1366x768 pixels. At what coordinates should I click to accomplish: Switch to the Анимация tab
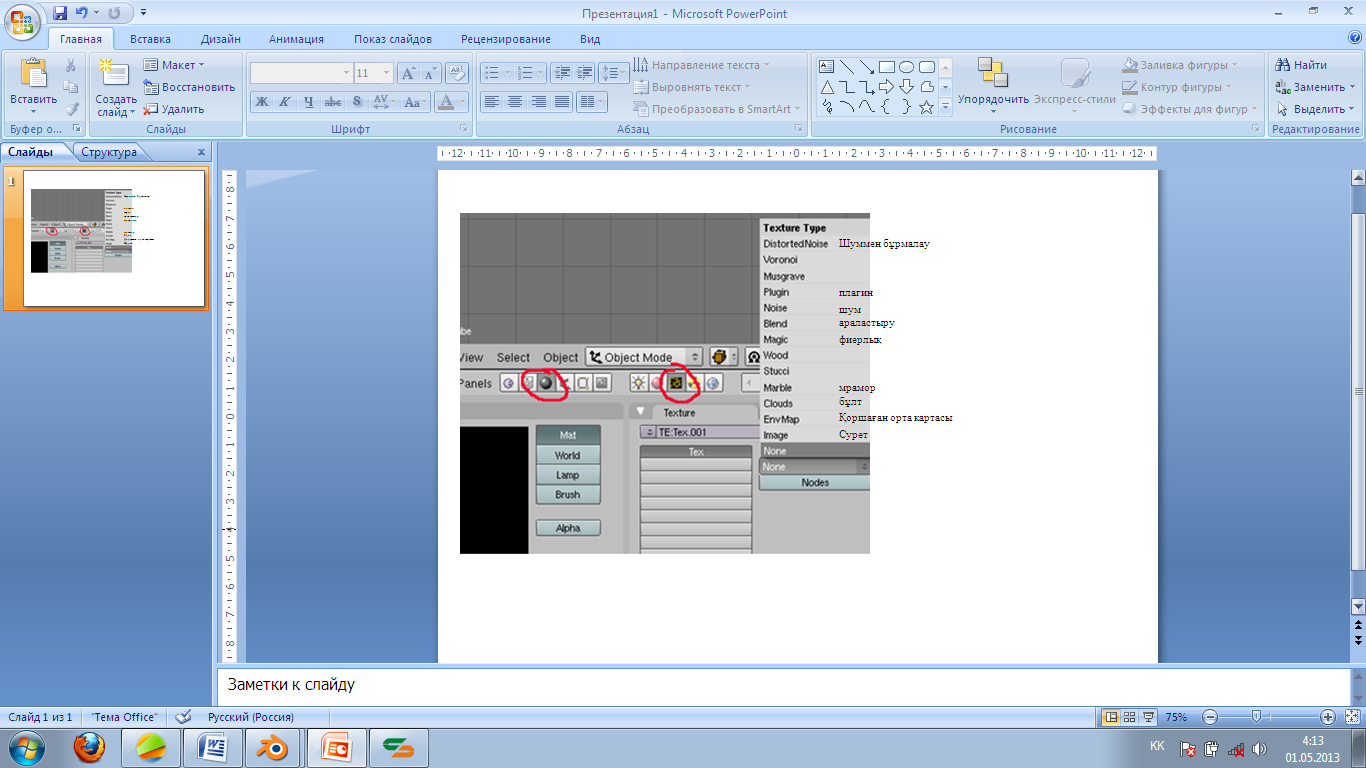point(296,39)
